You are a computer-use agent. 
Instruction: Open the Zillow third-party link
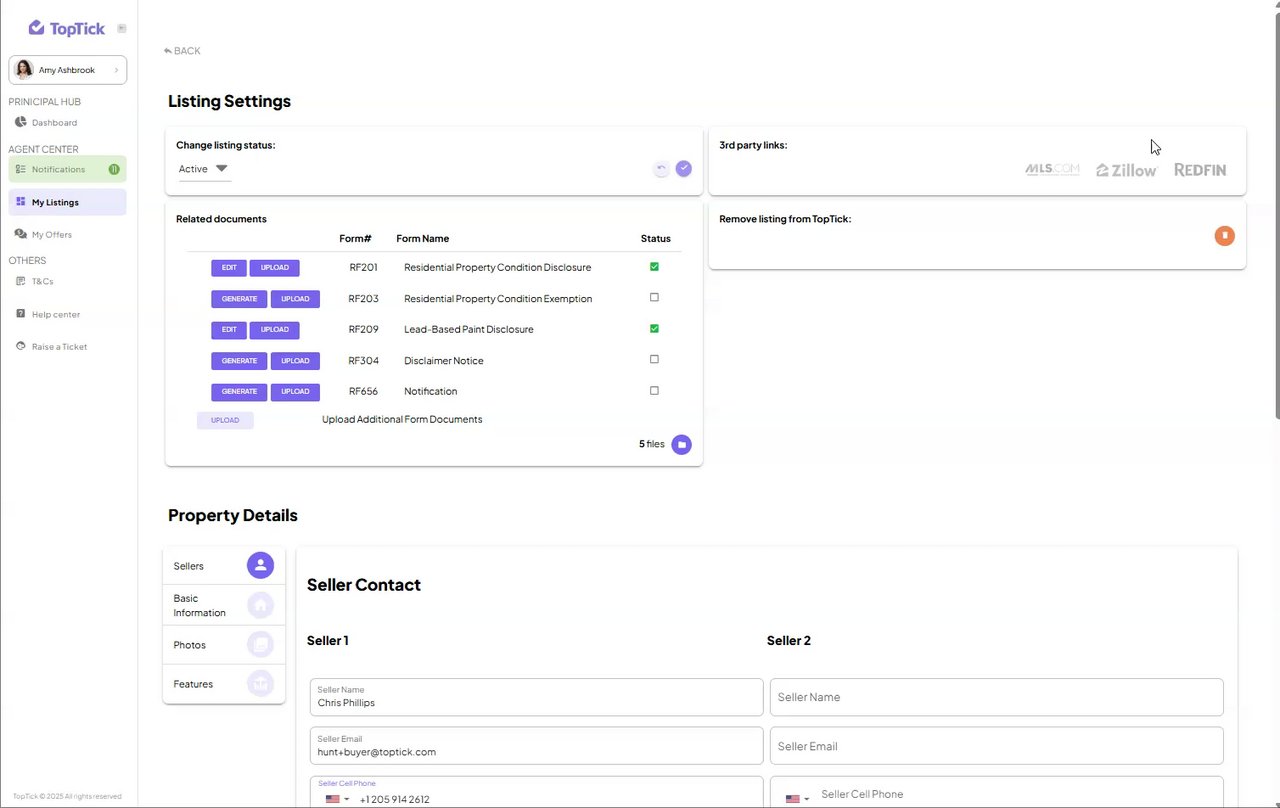pyautogui.click(x=1126, y=170)
